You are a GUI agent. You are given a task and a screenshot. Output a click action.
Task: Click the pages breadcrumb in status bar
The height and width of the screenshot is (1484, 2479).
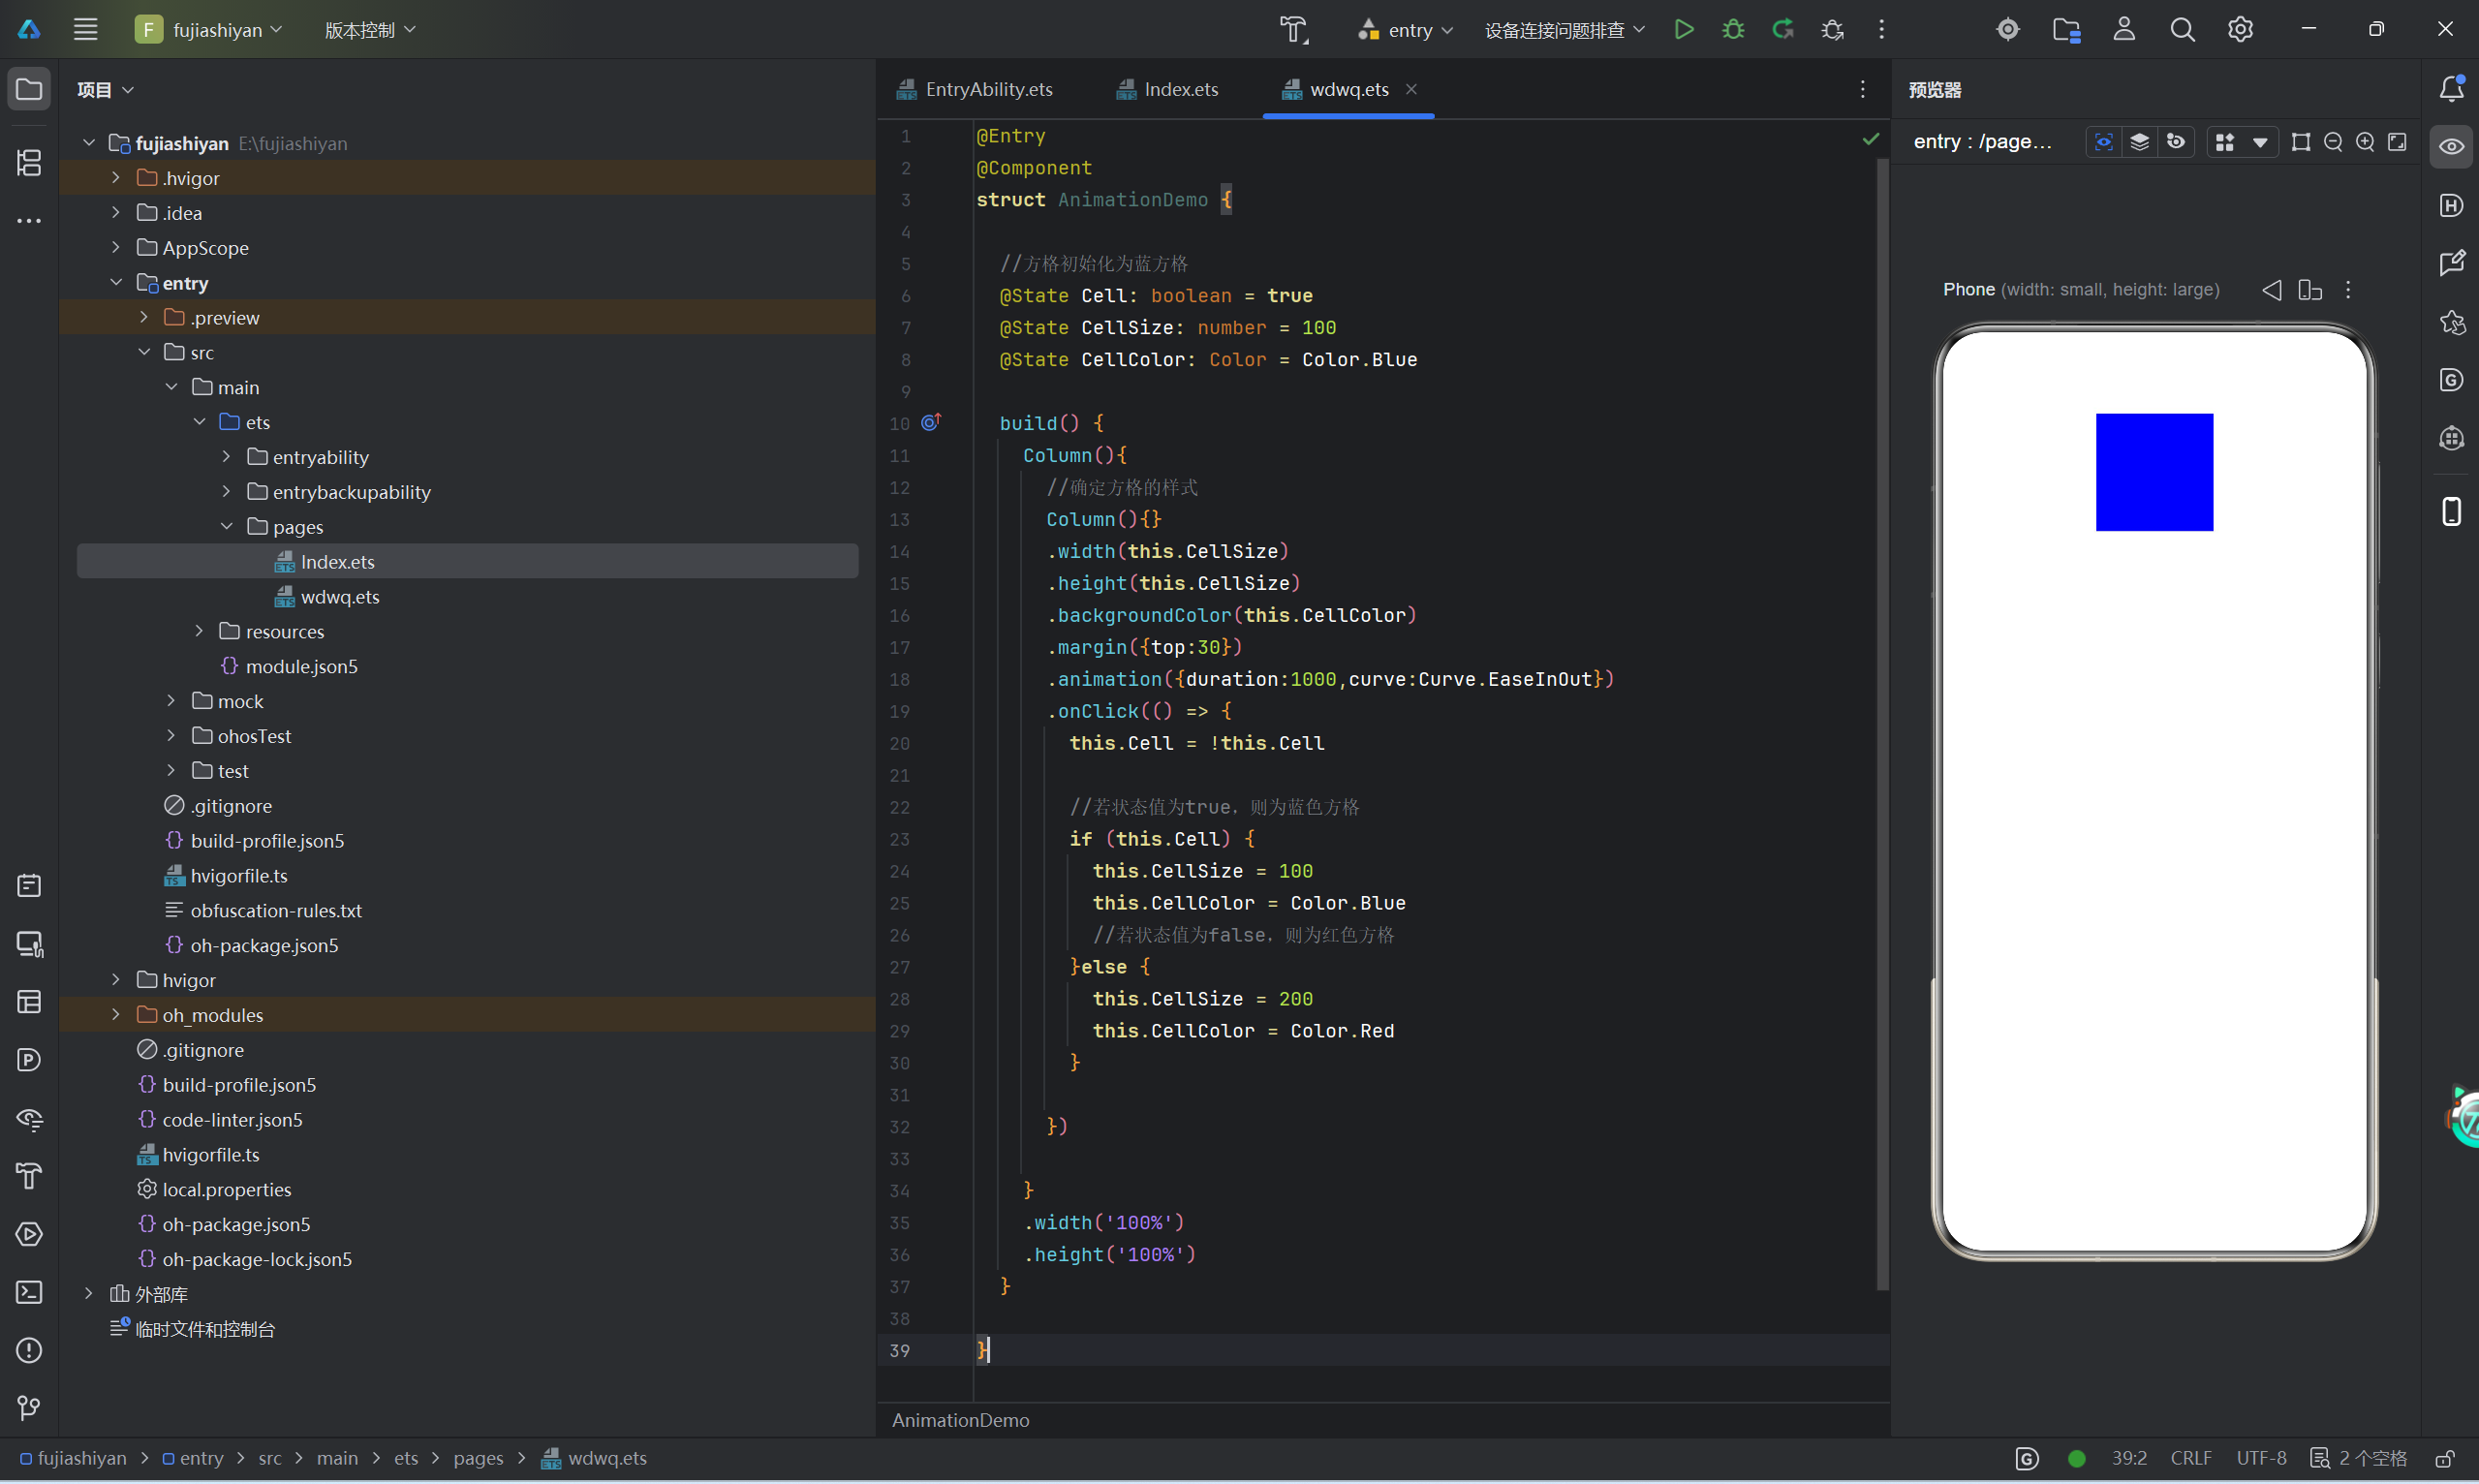tap(478, 1458)
